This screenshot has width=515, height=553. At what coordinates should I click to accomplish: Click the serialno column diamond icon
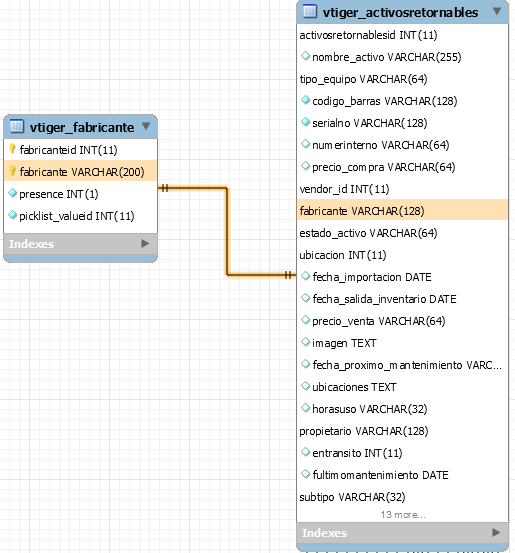tap(305, 122)
